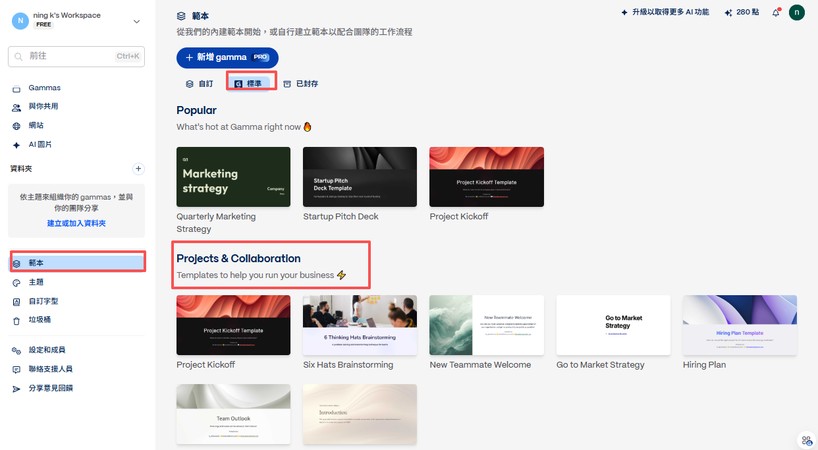The height and width of the screenshot is (450, 818).
Task: Click the Startup Pitch Deck title text
Action: pos(341,216)
